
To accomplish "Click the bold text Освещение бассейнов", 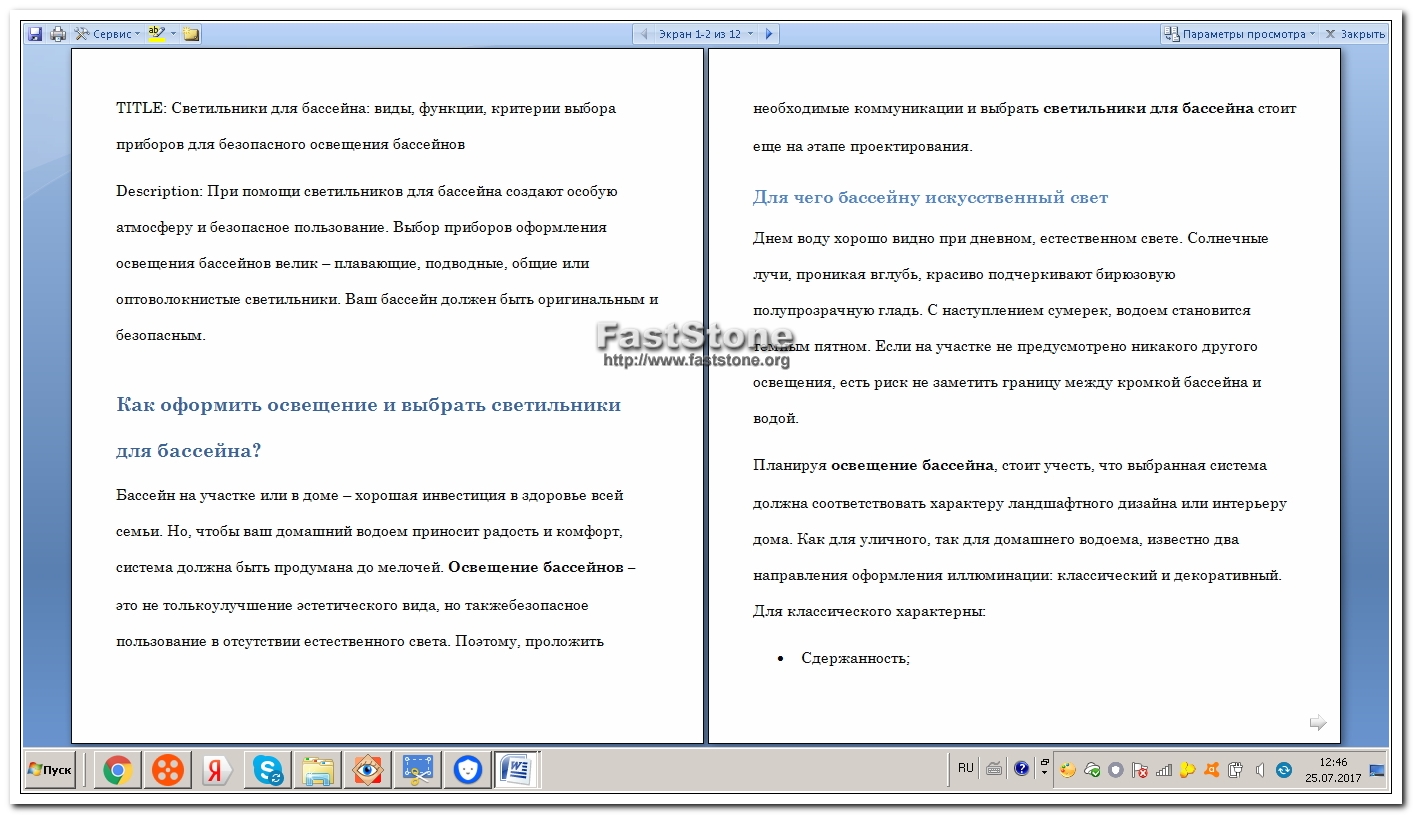I will tap(535, 568).
